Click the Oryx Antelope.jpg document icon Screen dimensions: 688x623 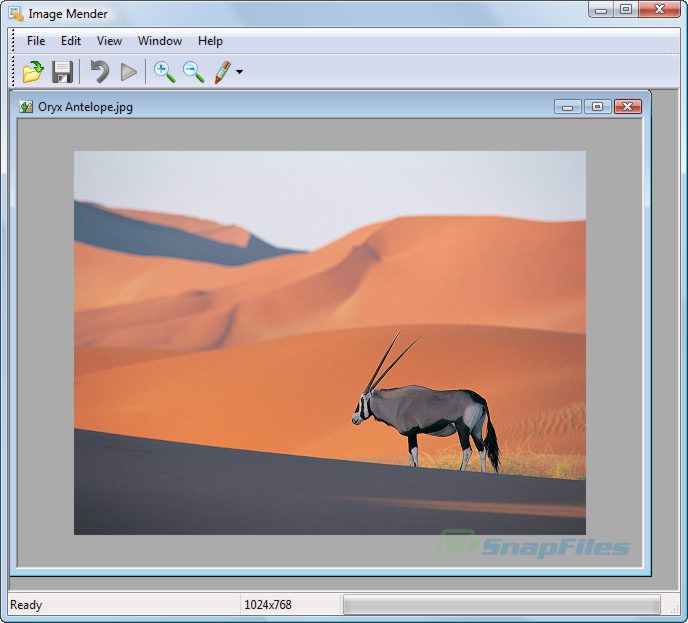[x=26, y=107]
